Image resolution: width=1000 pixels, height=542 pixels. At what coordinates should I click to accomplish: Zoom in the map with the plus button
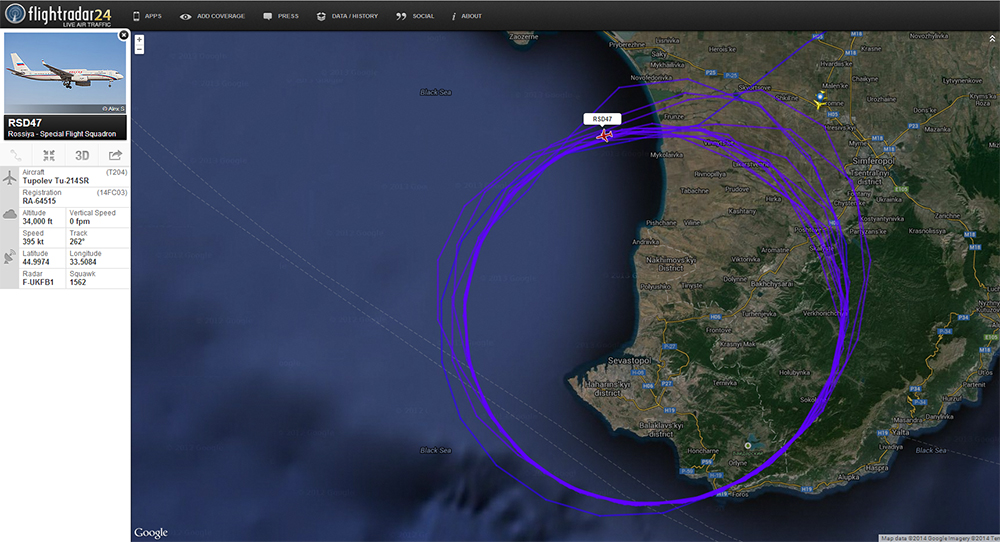pyautogui.click(x=139, y=40)
